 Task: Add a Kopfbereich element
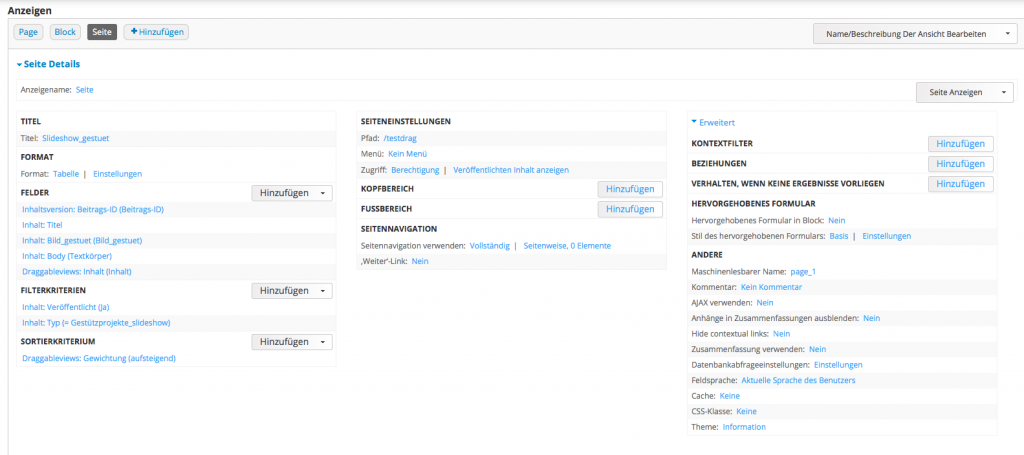click(x=630, y=189)
